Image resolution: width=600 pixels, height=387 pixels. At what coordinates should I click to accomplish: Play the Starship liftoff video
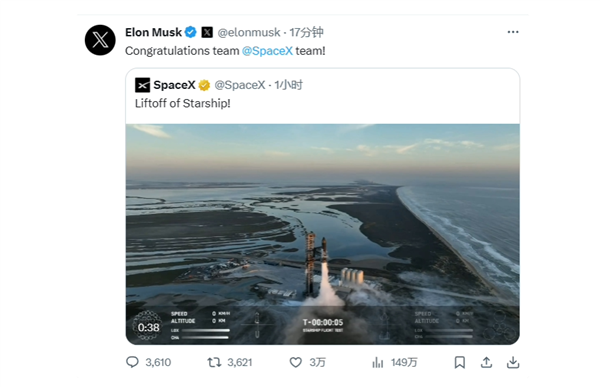coord(323,234)
